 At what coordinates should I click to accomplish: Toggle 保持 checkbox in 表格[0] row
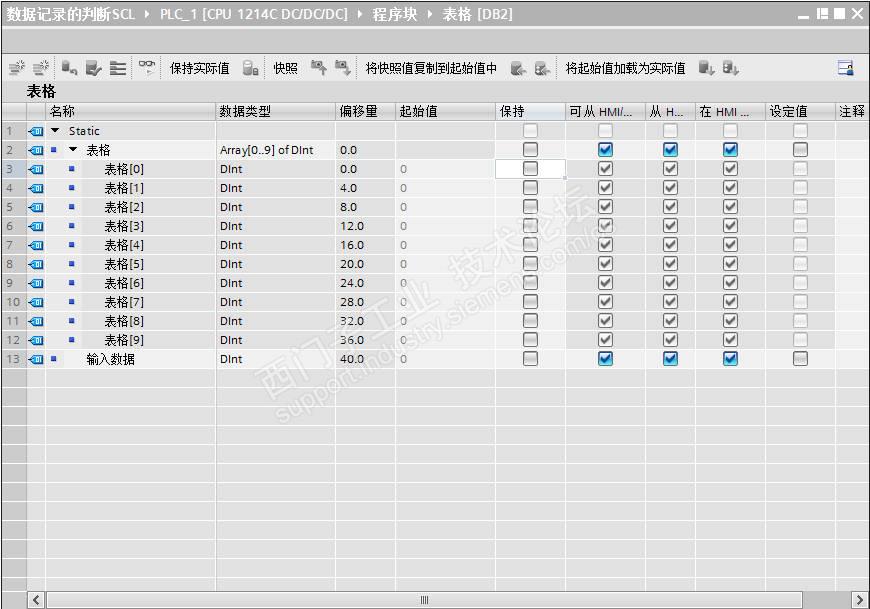point(530,169)
